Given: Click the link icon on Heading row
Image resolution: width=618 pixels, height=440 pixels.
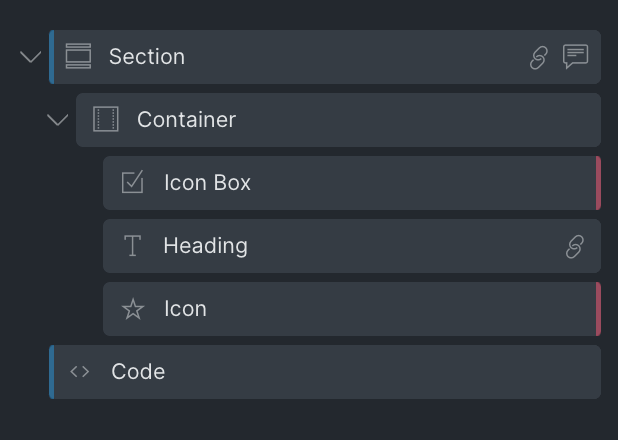Looking at the screenshot, I should tap(575, 247).
